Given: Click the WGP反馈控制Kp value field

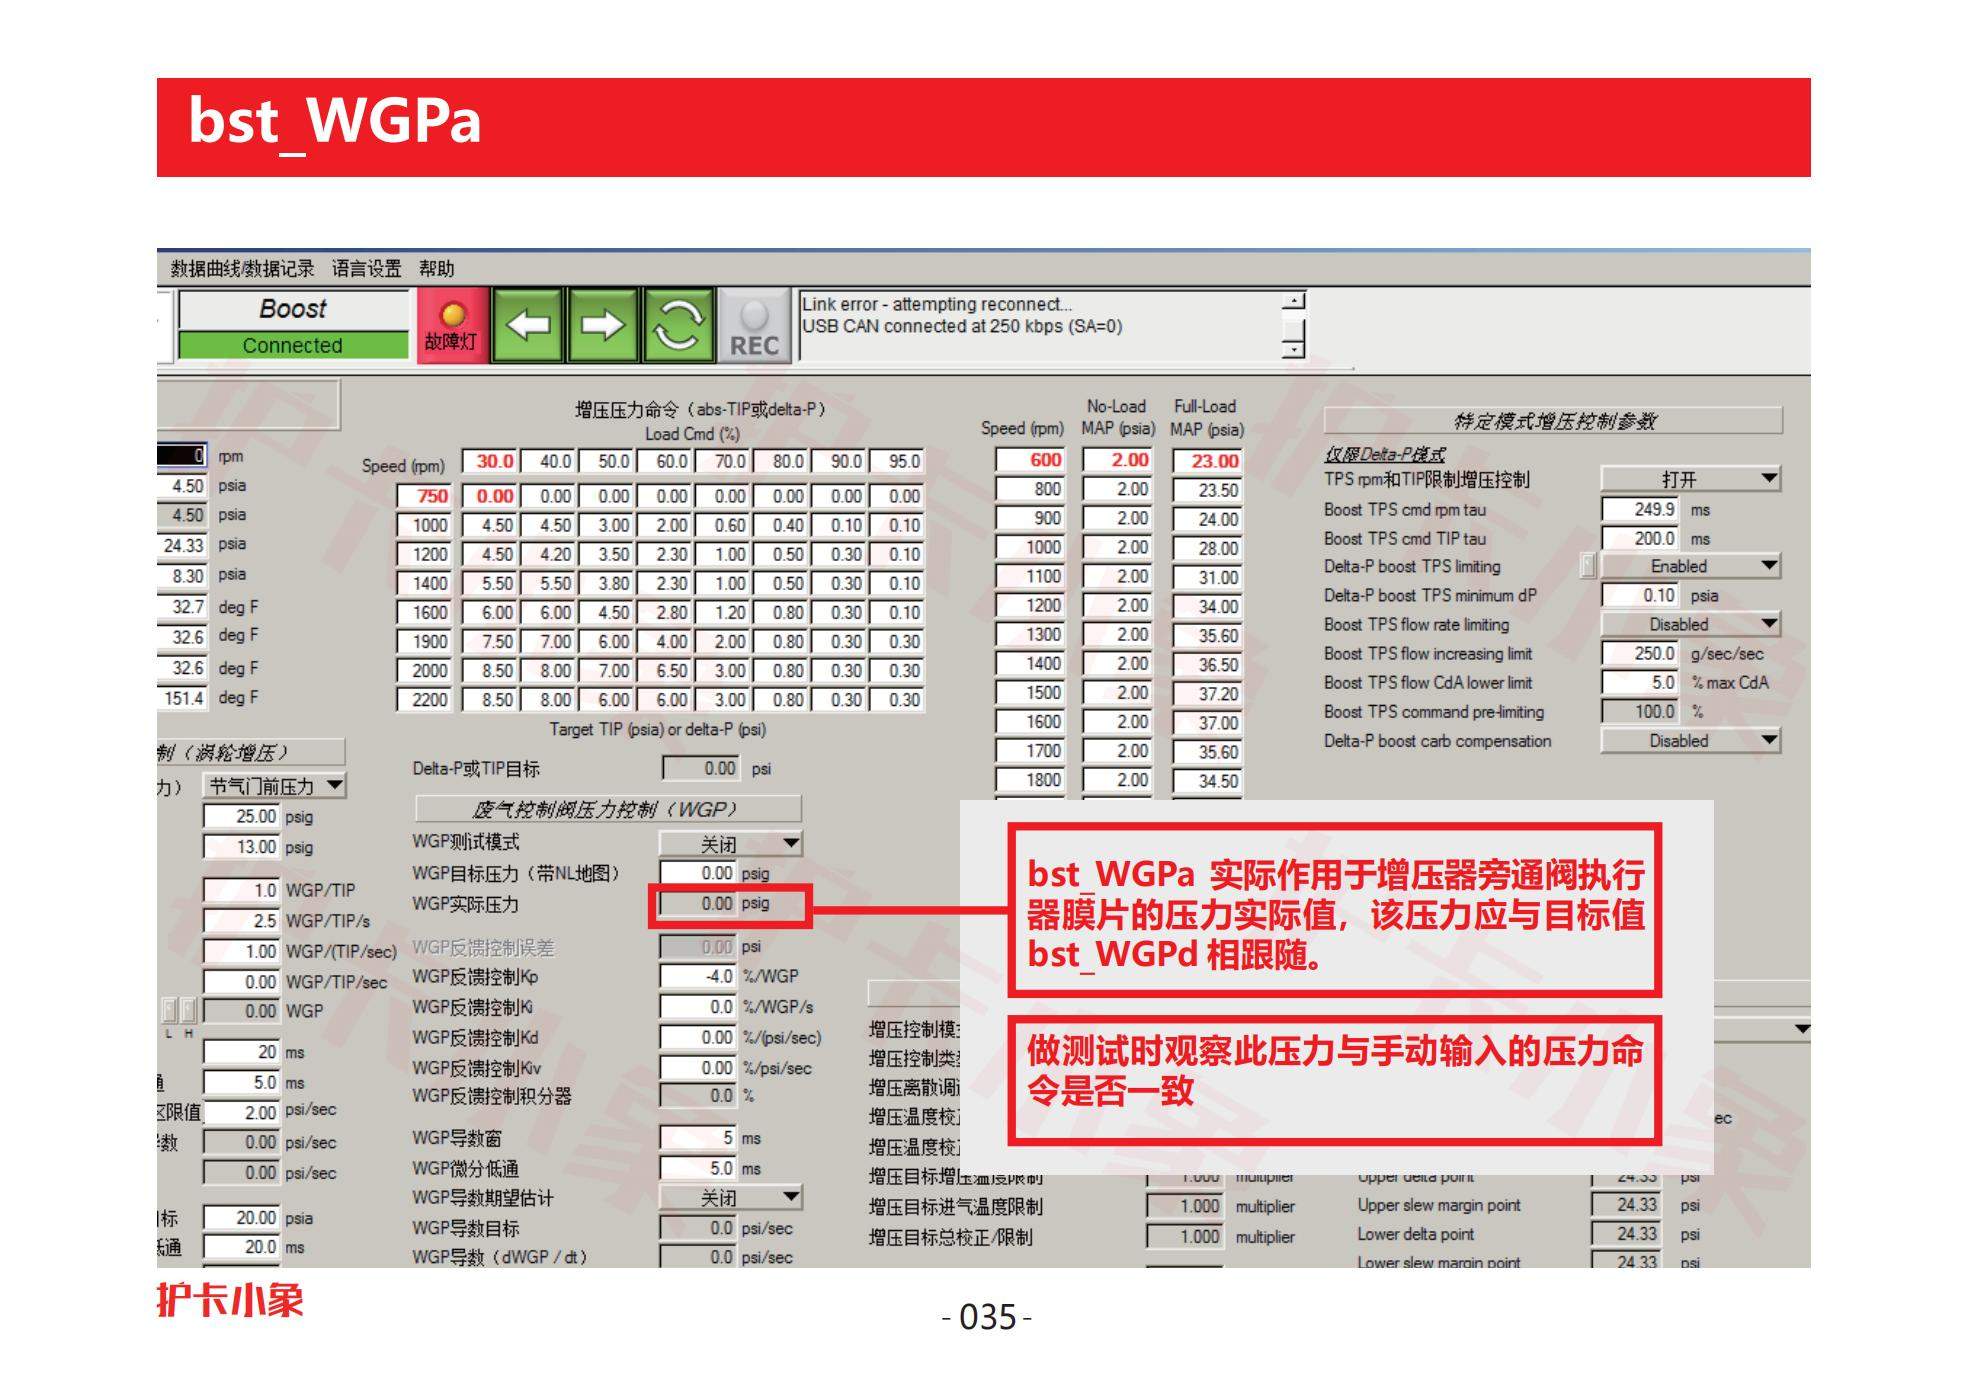Looking at the screenshot, I should click(x=698, y=976).
